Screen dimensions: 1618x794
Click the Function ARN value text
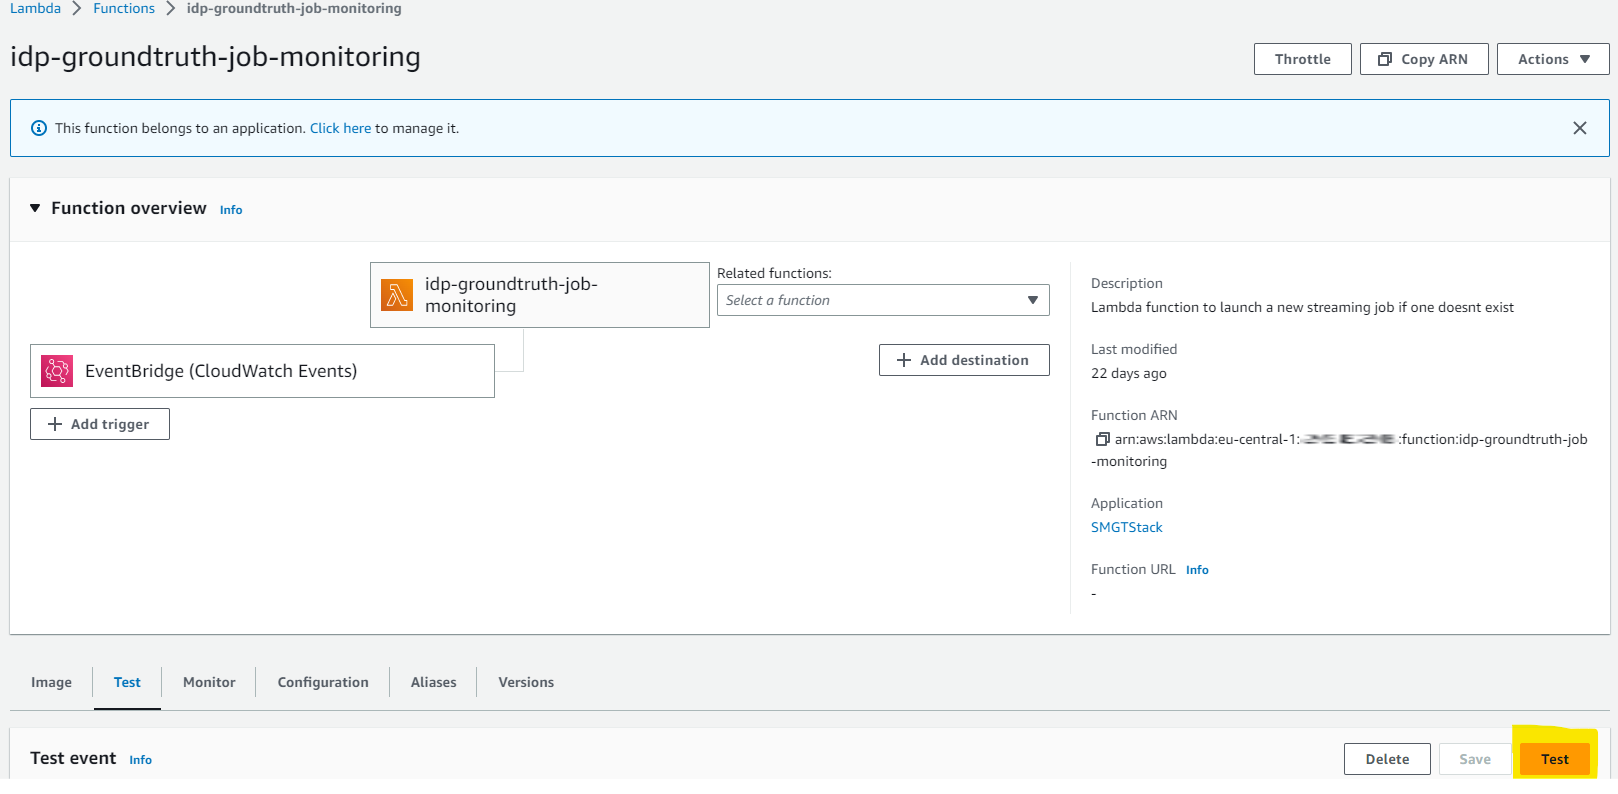tap(1340, 450)
